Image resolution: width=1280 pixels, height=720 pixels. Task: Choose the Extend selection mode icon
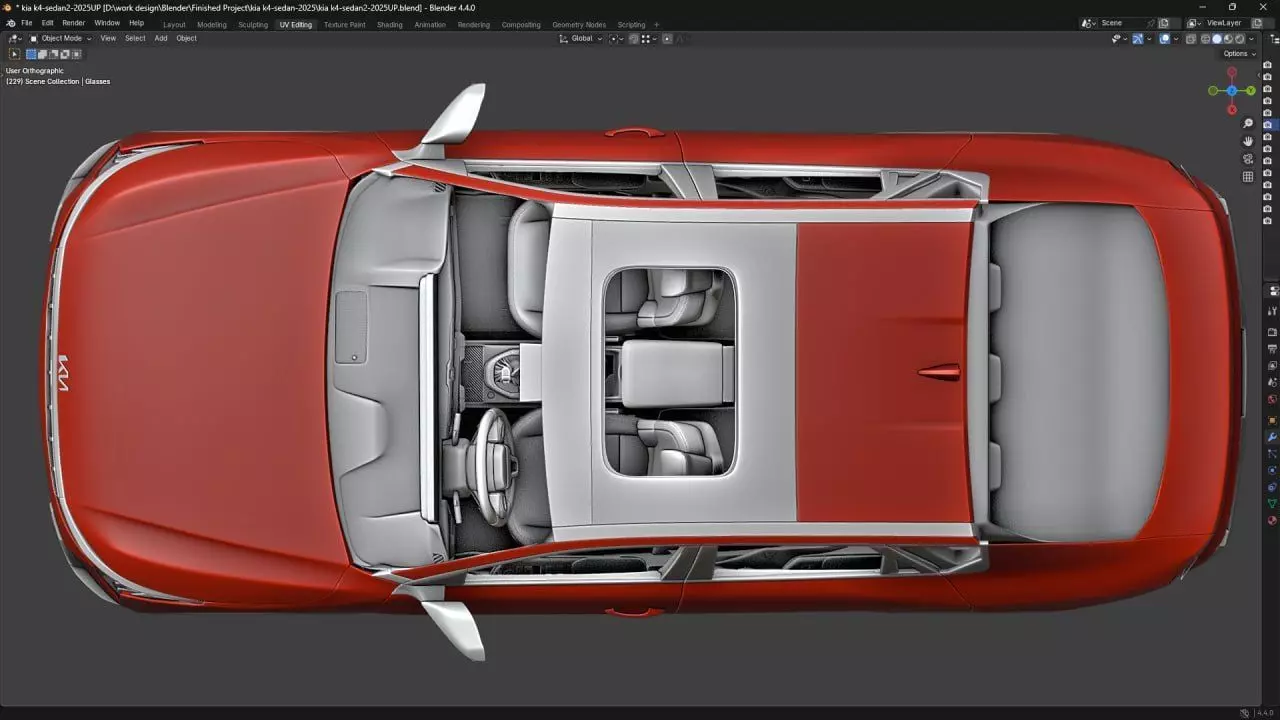(x=42, y=54)
